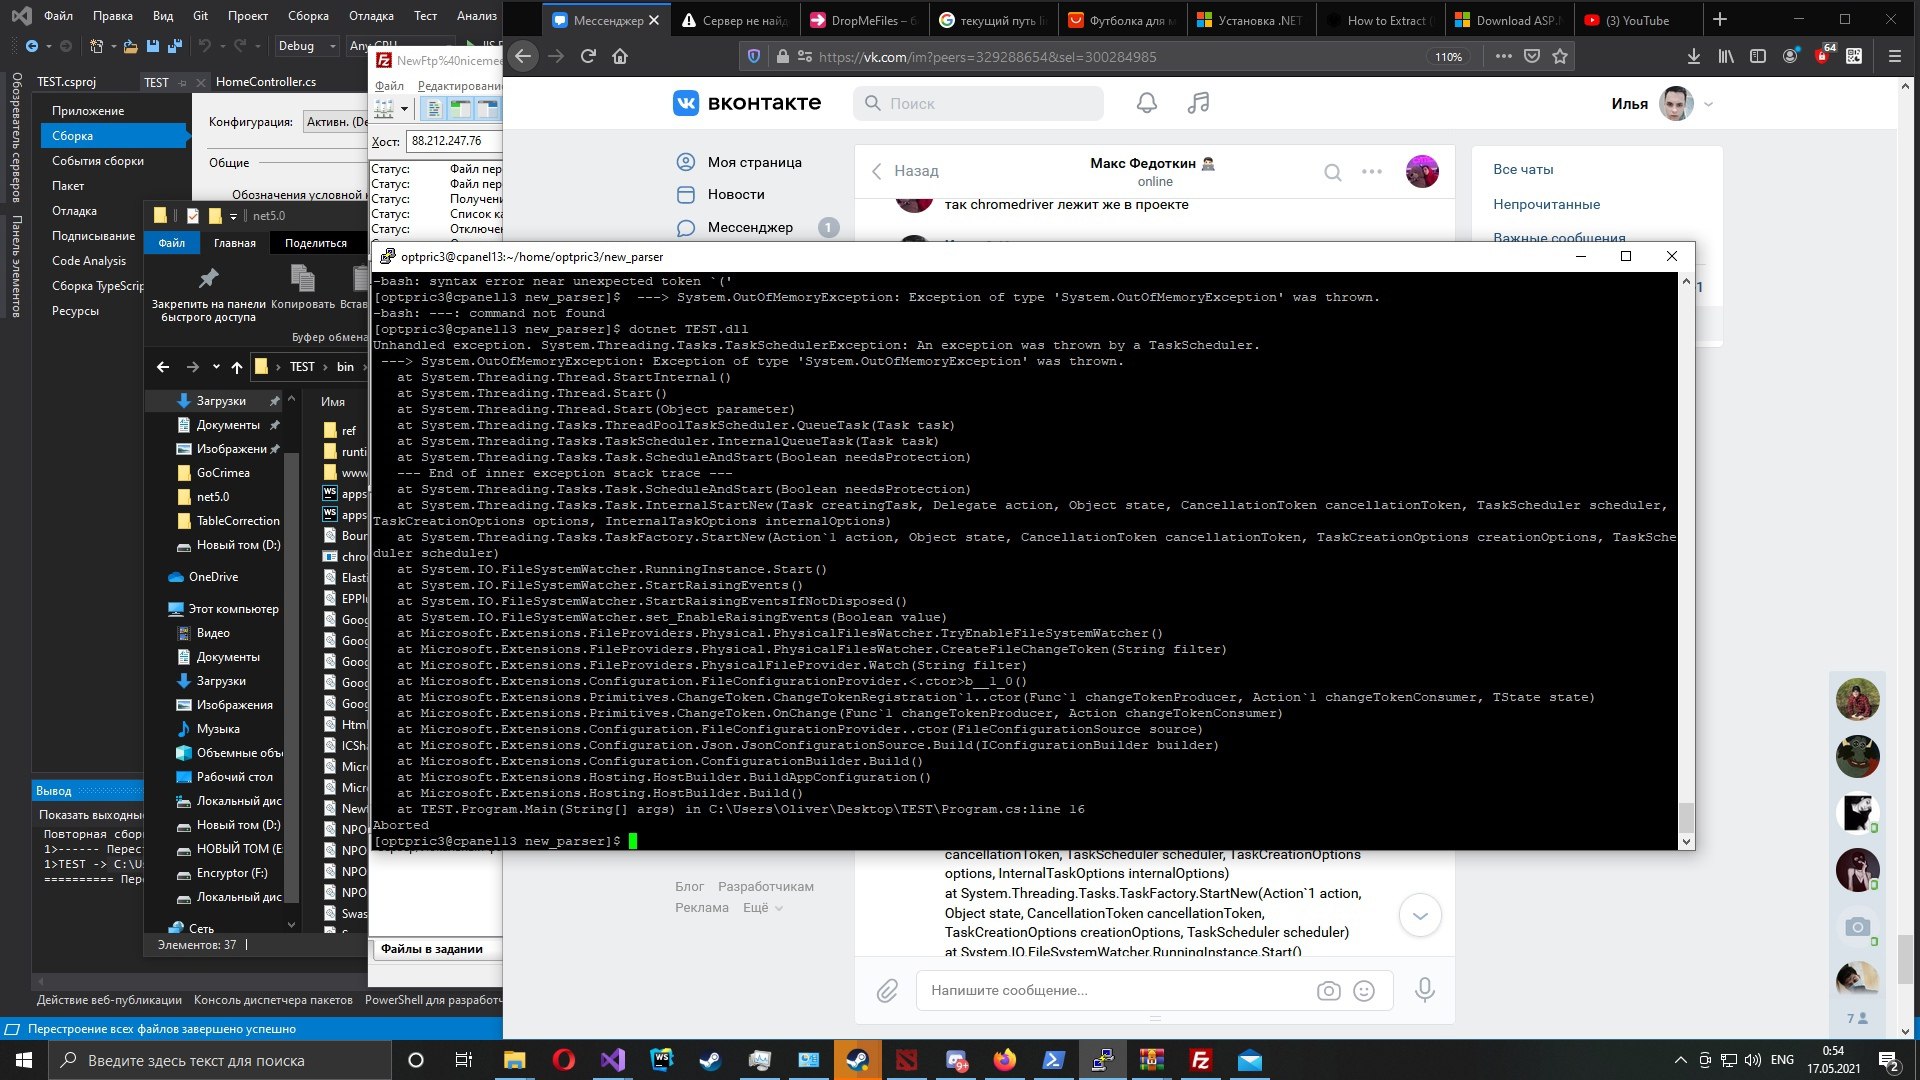Open Мессенджер in VK left menu
Viewport: 1920px width, 1080px height.
click(750, 228)
